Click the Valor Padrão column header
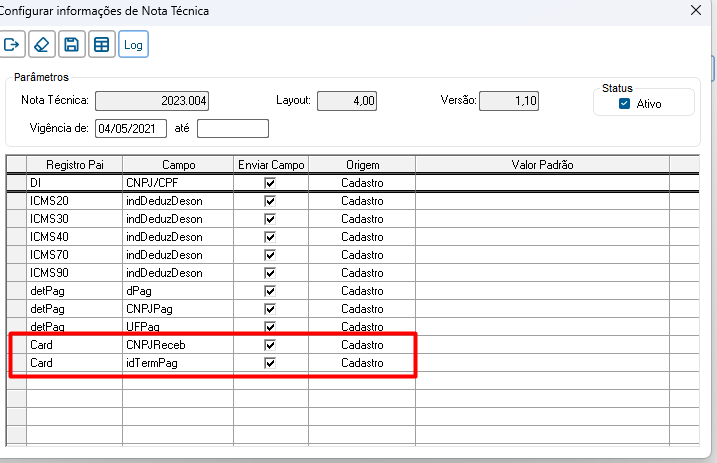This screenshot has width=717, height=463. click(542, 164)
